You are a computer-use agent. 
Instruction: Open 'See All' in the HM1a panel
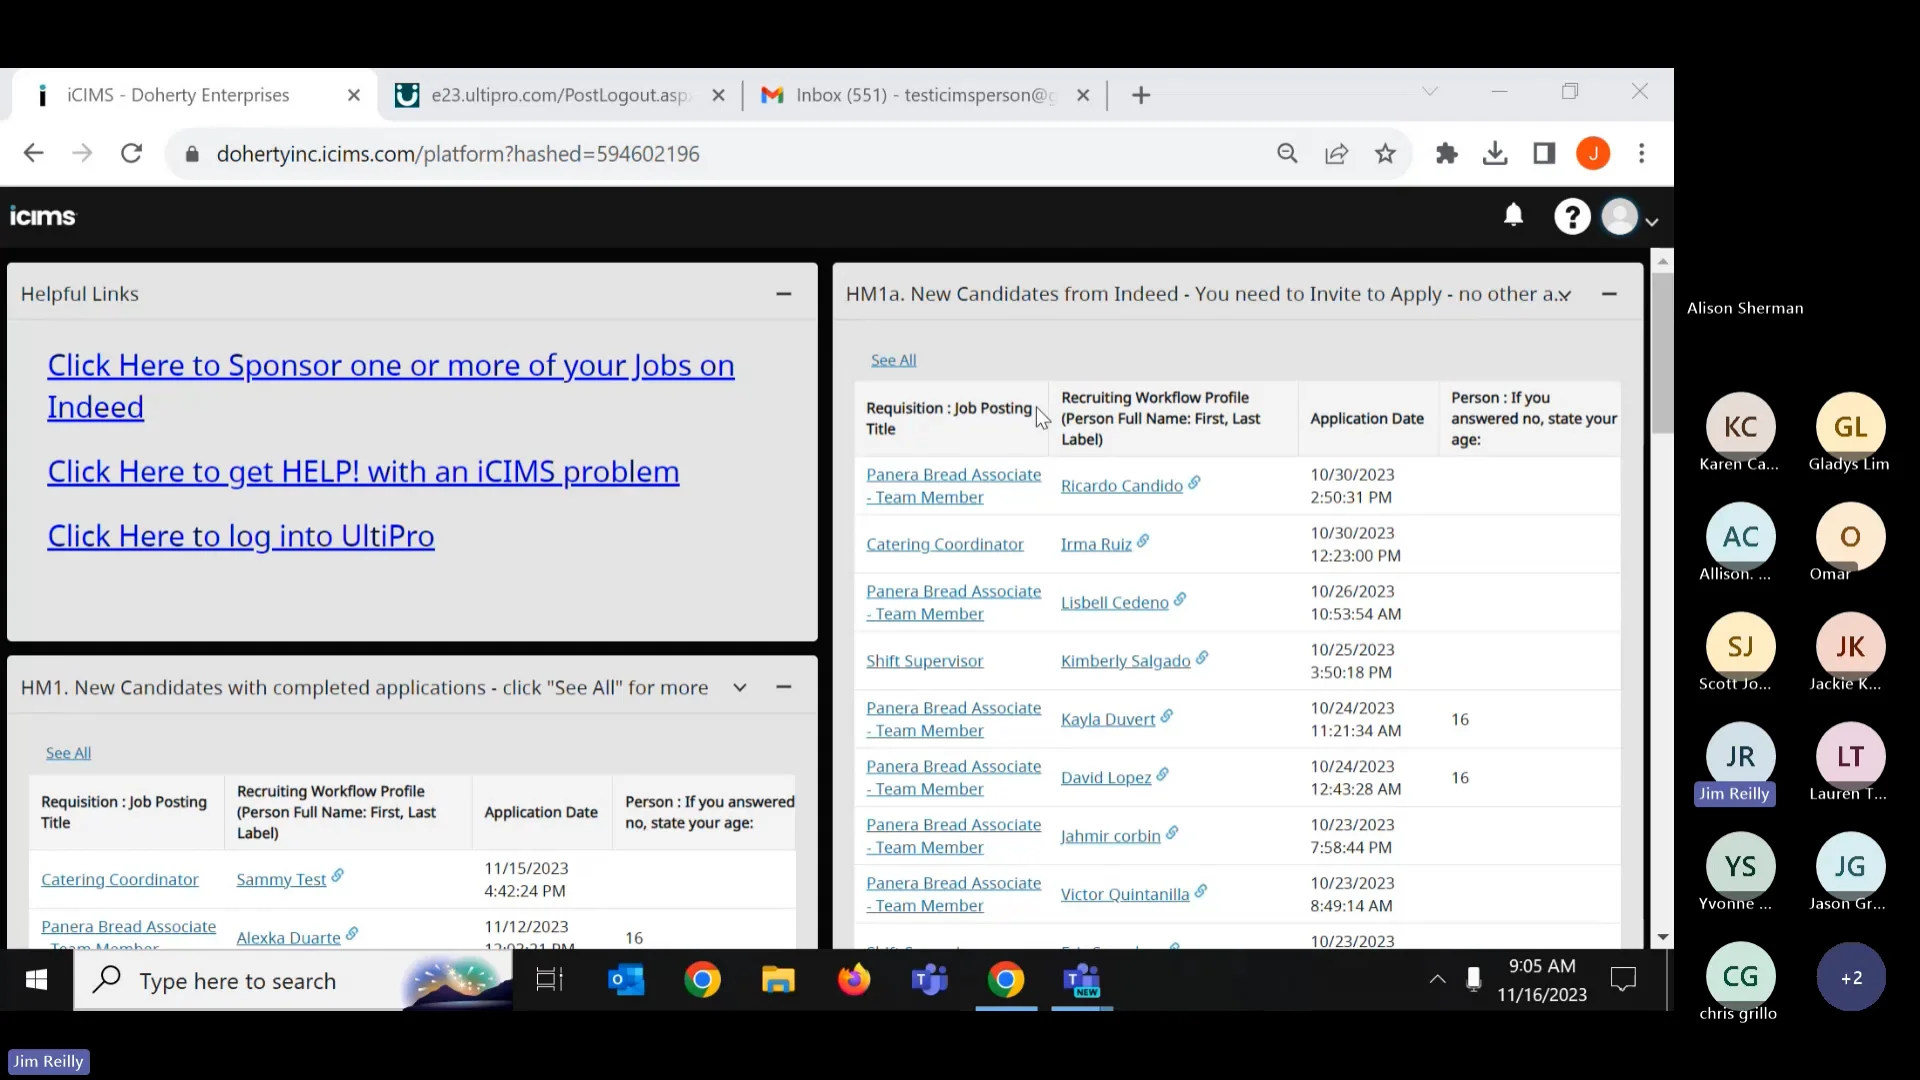(893, 360)
